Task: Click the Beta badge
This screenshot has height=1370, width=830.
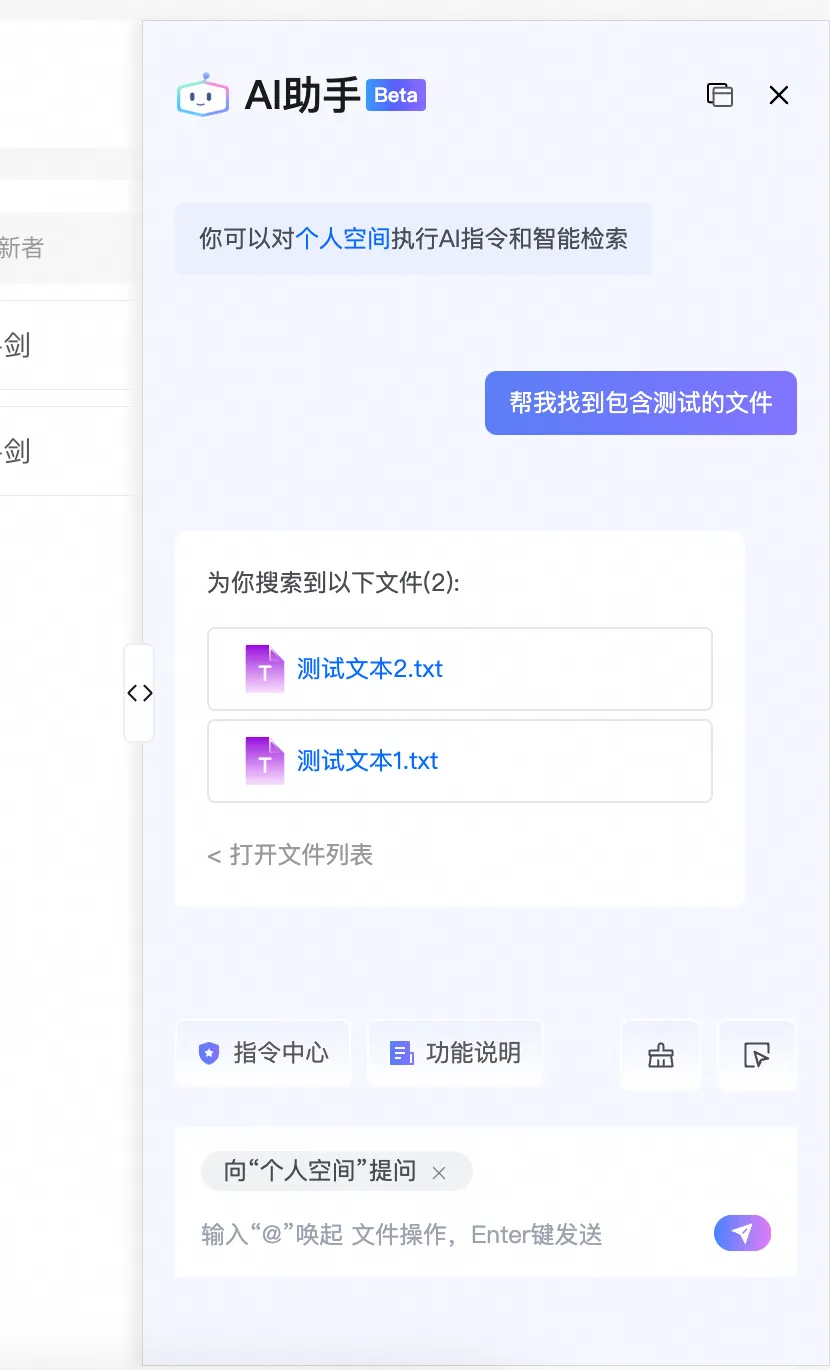Action: [x=396, y=96]
